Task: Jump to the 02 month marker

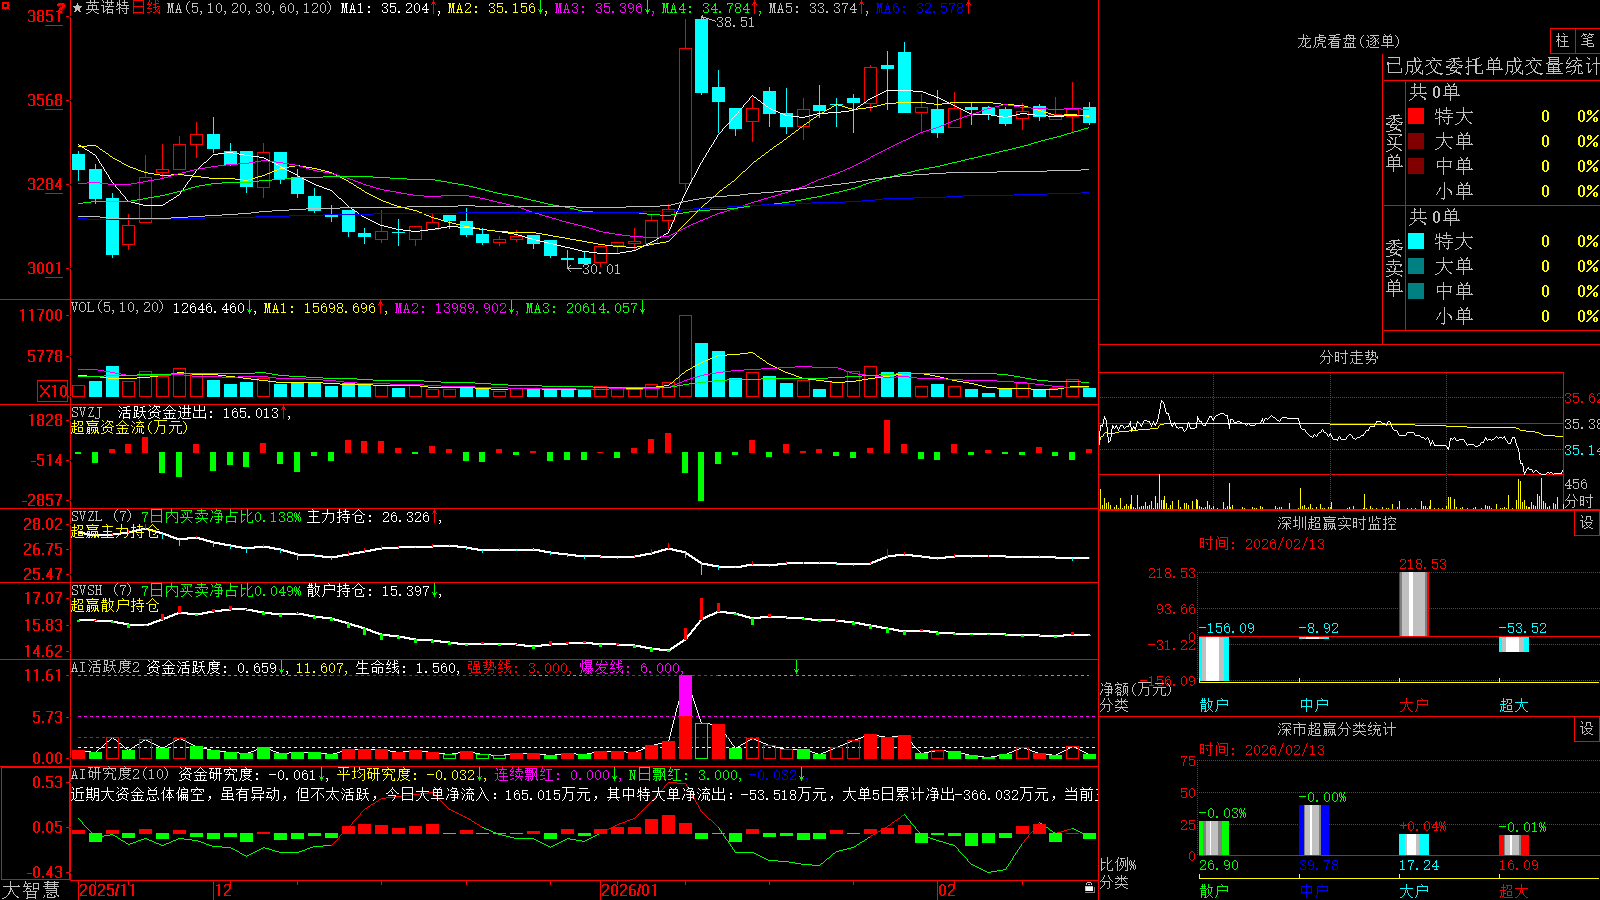Action: [947, 890]
